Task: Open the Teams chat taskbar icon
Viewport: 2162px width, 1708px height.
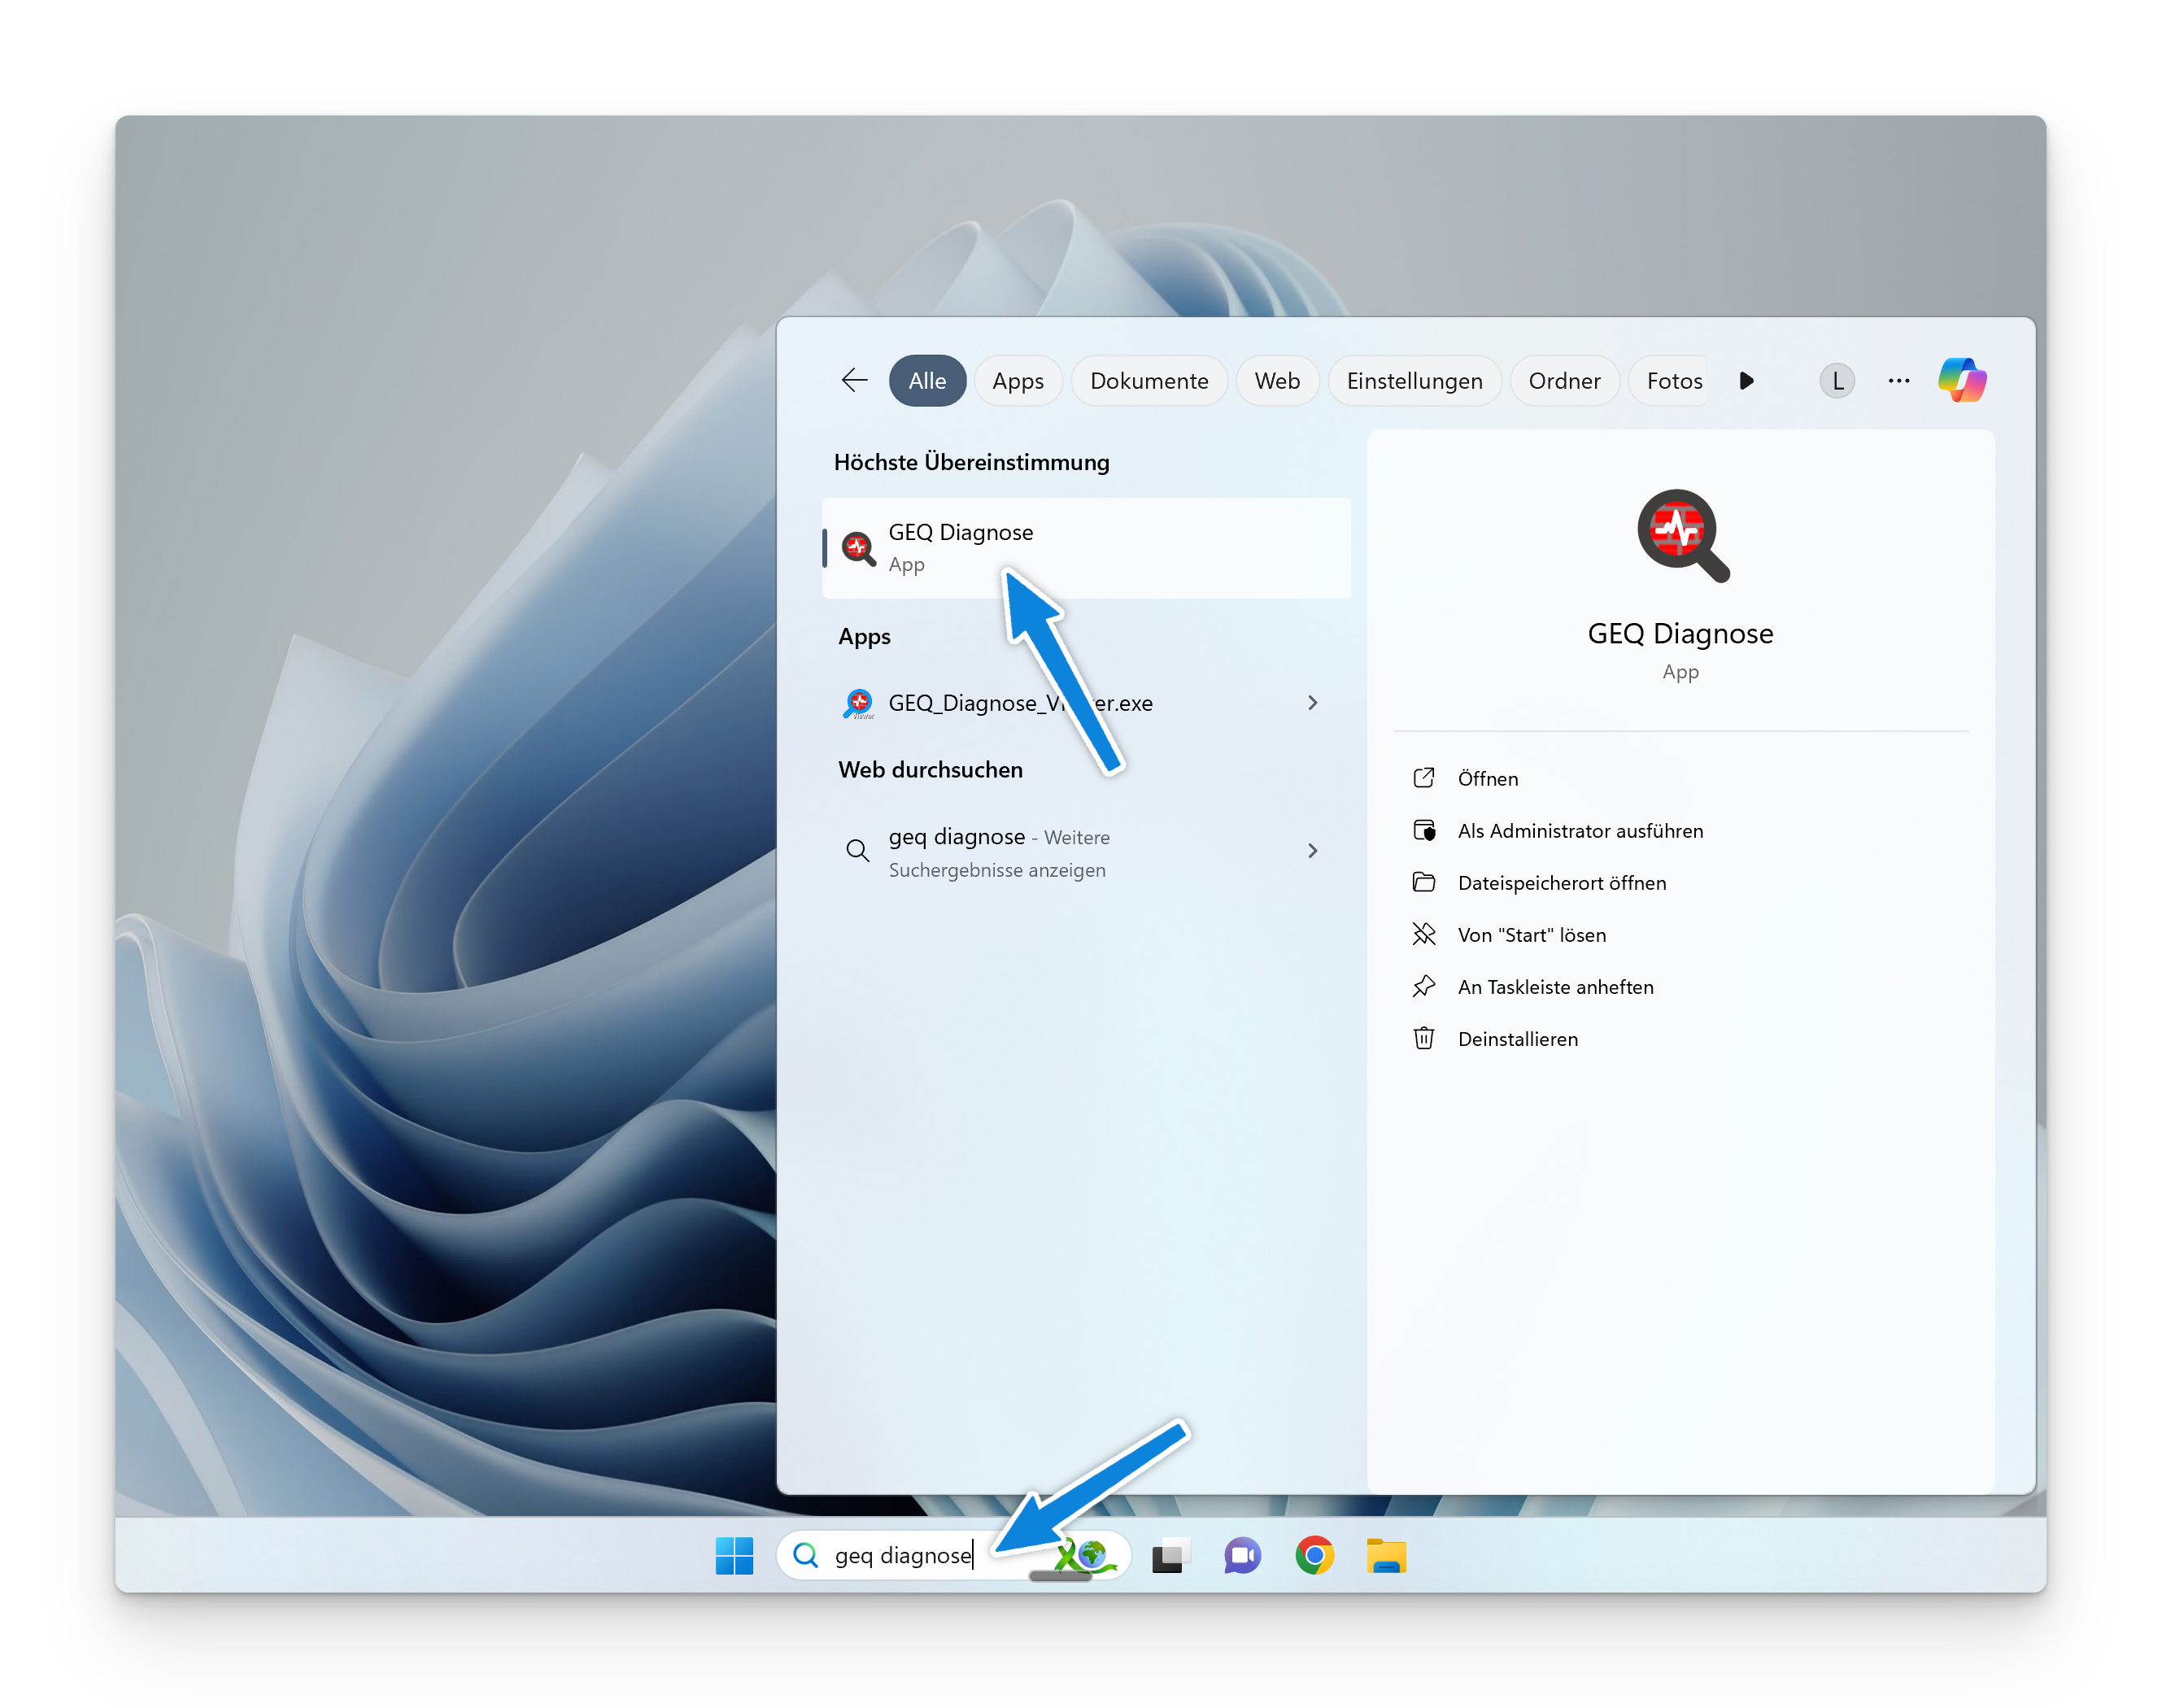Action: [x=1242, y=1555]
